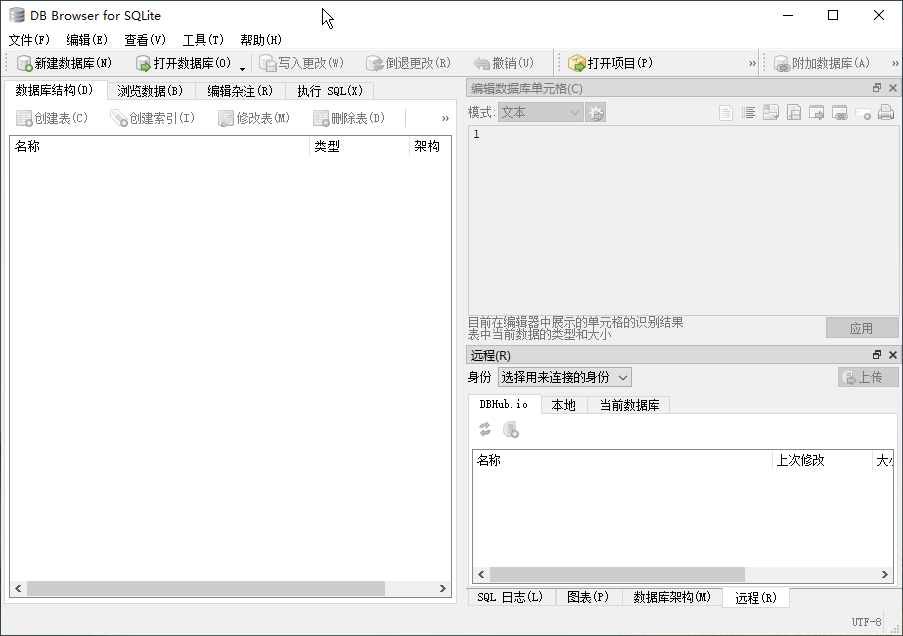Click right arrow of structure tree scrollbar
The image size is (903, 636).
[x=442, y=588]
